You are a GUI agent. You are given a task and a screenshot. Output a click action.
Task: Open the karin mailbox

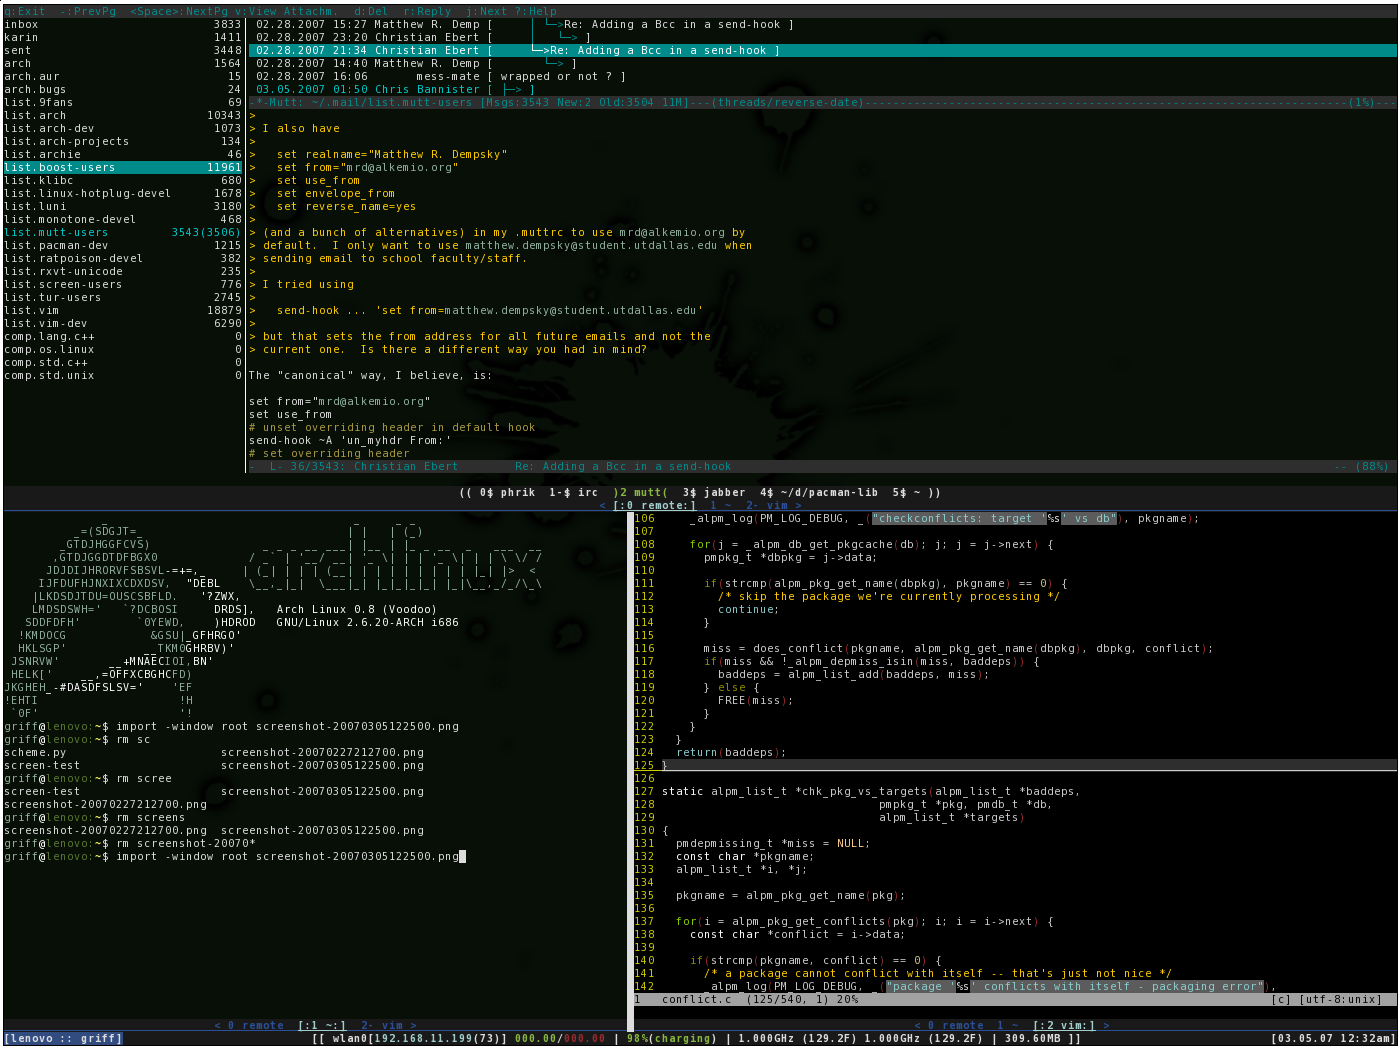[123, 37]
